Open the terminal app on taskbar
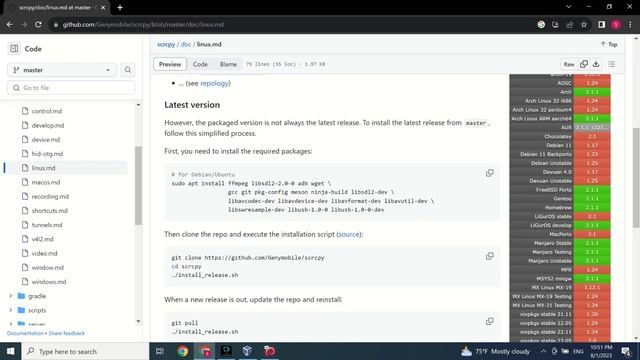Viewport: 640px width, 360px height. tap(226, 351)
